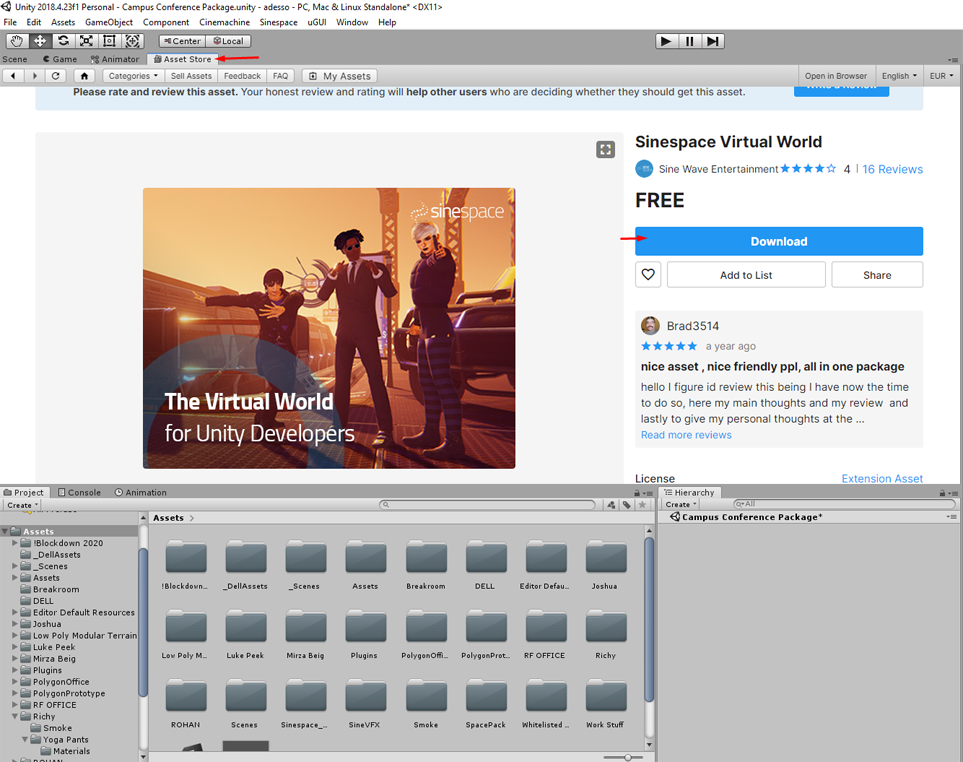
Task: Toggle pivot Center mode
Action: [x=182, y=41]
